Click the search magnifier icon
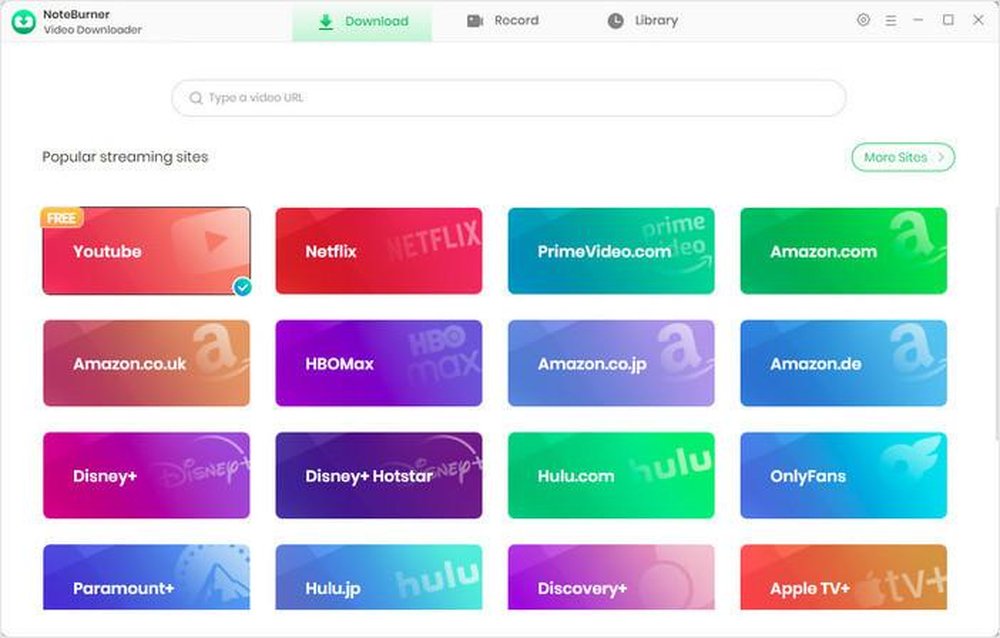The height and width of the screenshot is (638, 1000). click(x=196, y=98)
